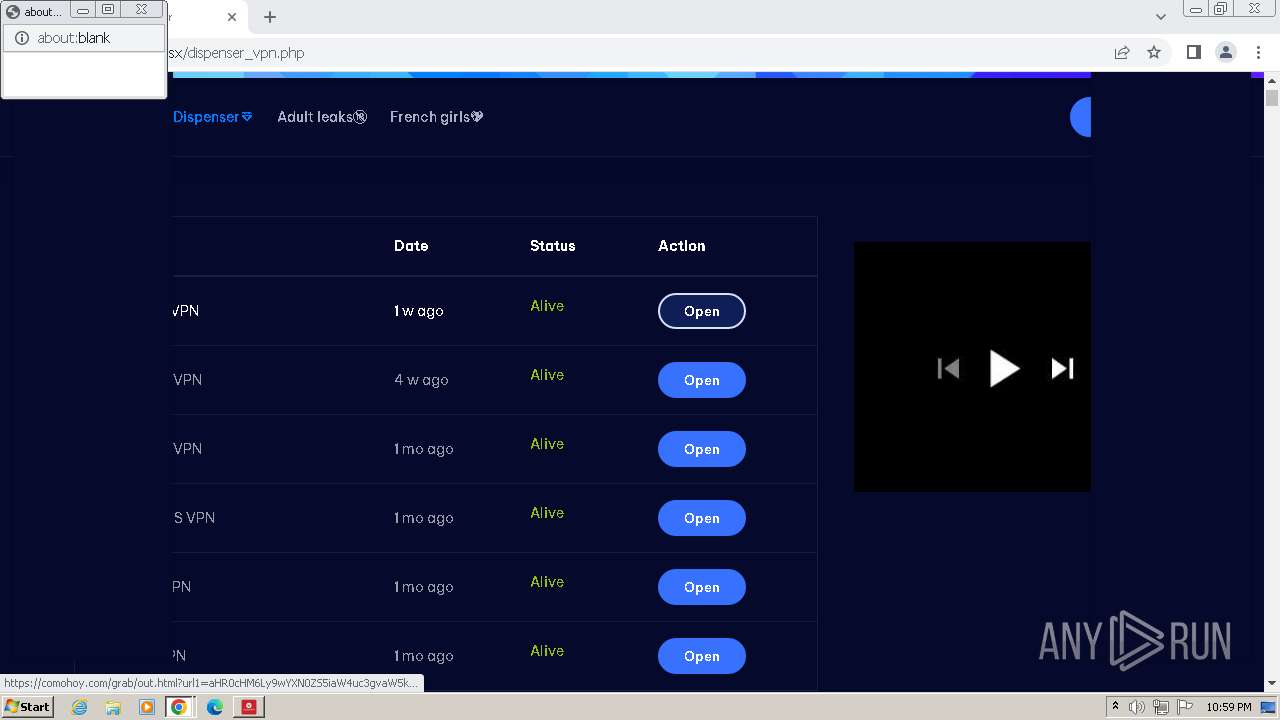The width and height of the screenshot is (1280, 720).
Task: Select the '1 w ago' date cell
Action: 419,311
